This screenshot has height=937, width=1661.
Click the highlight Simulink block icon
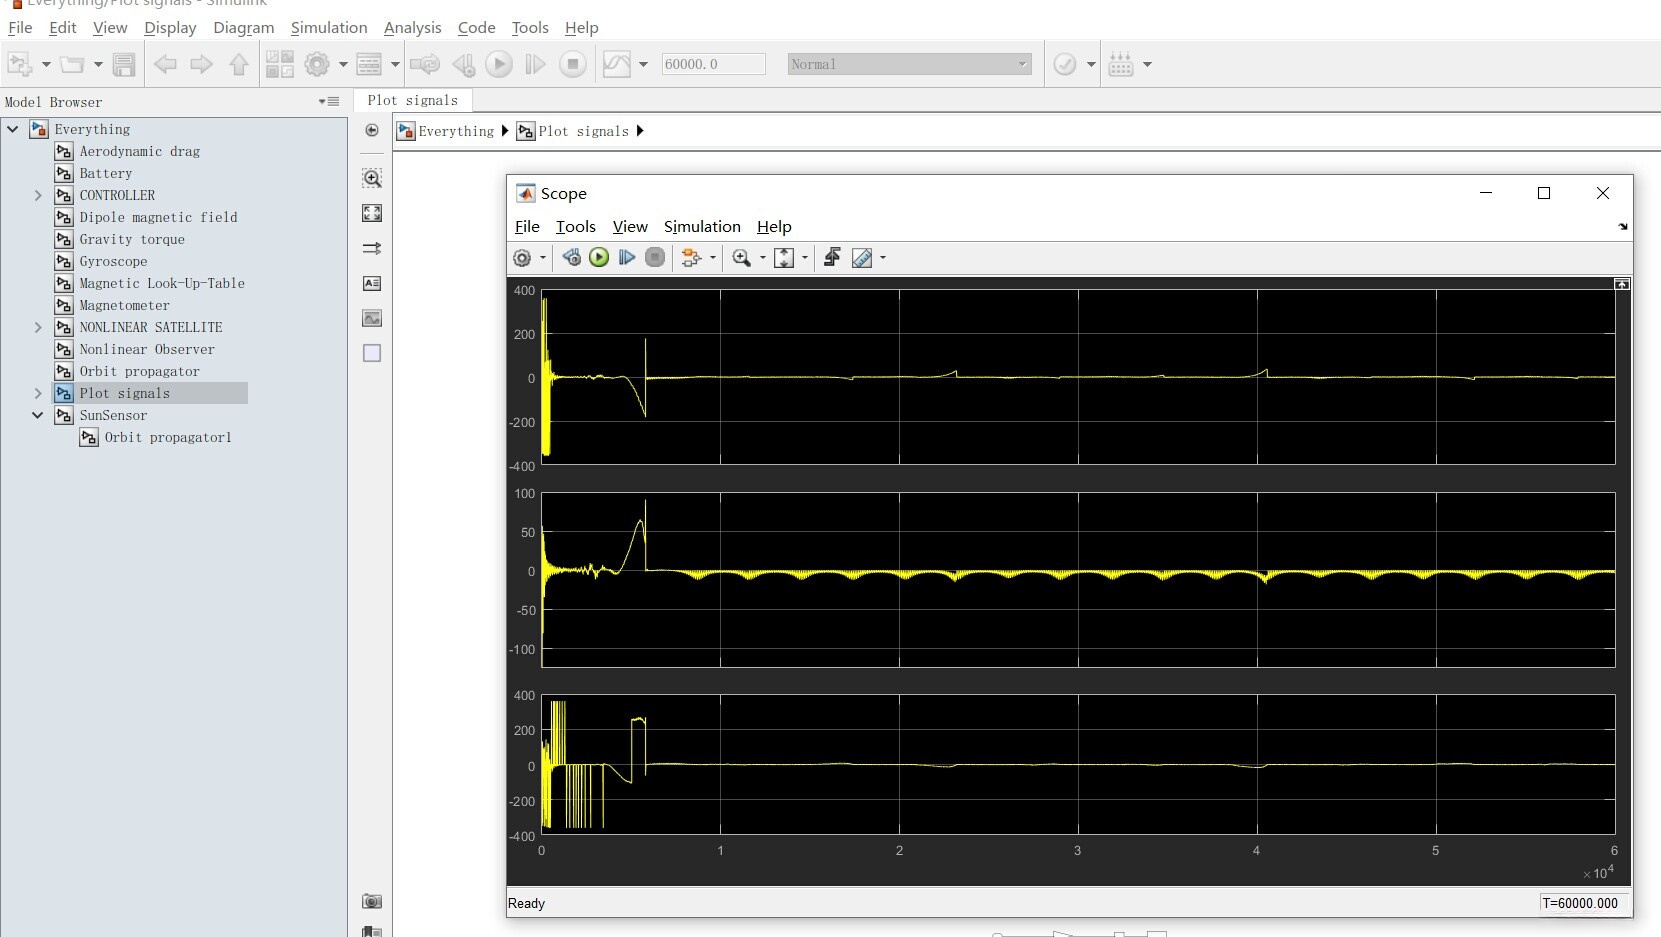690,258
